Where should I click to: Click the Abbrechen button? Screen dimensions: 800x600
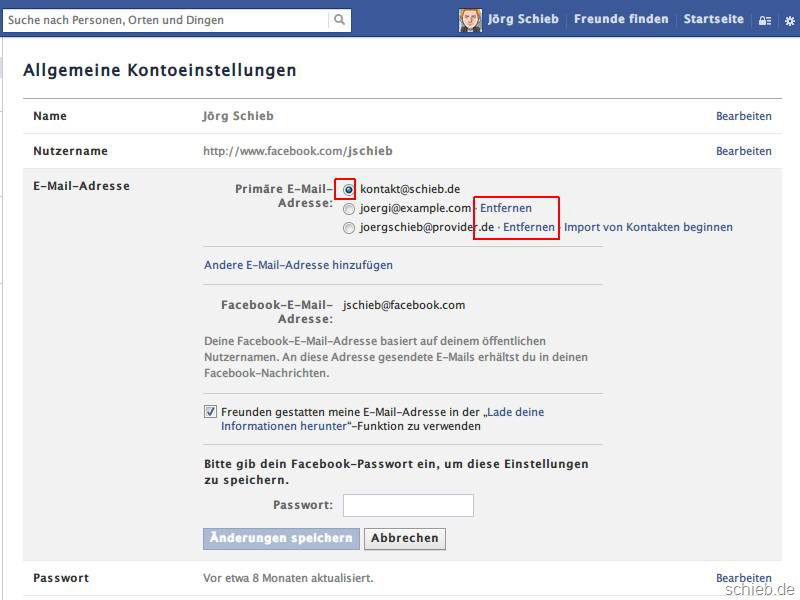coord(405,538)
